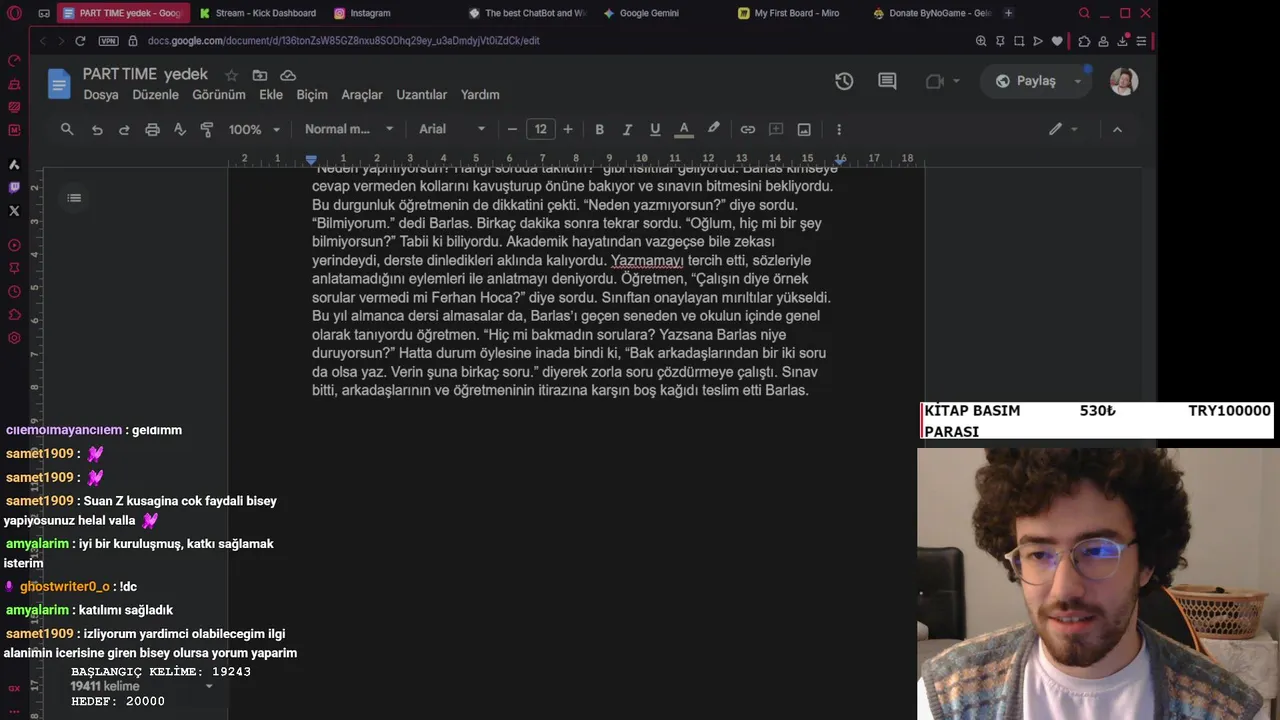
Task: Open the editing mode pencil dropdown
Action: click(1062, 129)
